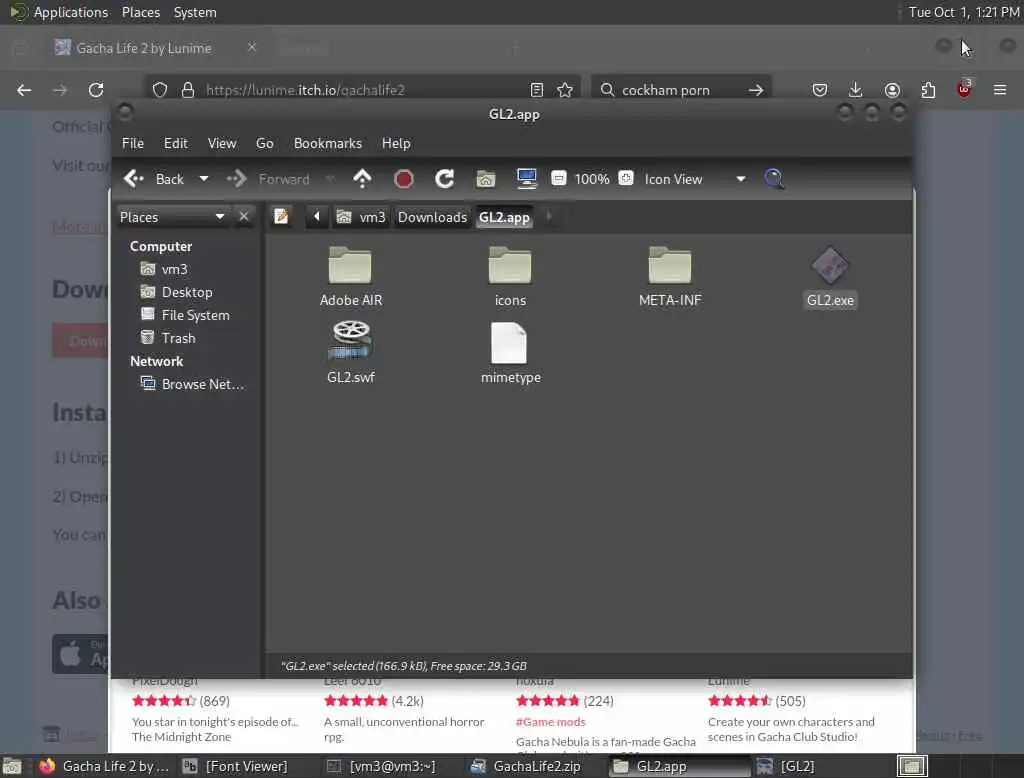Viewport: 1024px width, 778px height.
Task: Open the View menu
Action: pyautogui.click(x=222, y=143)
